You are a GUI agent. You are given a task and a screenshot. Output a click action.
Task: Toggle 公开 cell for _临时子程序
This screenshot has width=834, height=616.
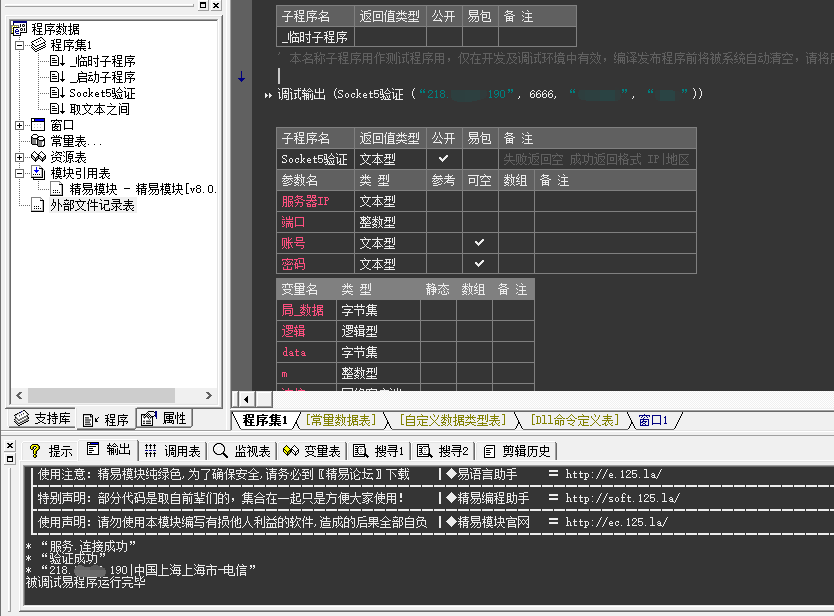(x=444, y=37)
